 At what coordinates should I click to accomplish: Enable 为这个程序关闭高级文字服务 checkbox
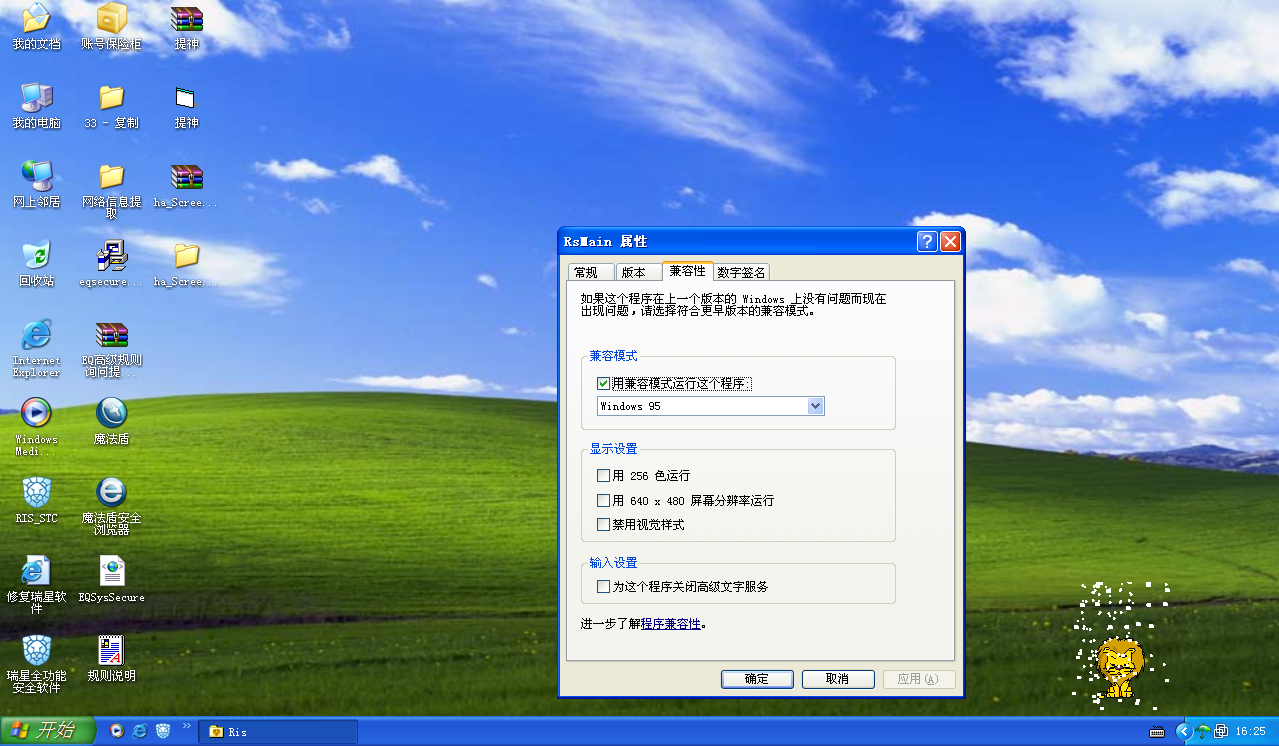click(x=603, y=586)
